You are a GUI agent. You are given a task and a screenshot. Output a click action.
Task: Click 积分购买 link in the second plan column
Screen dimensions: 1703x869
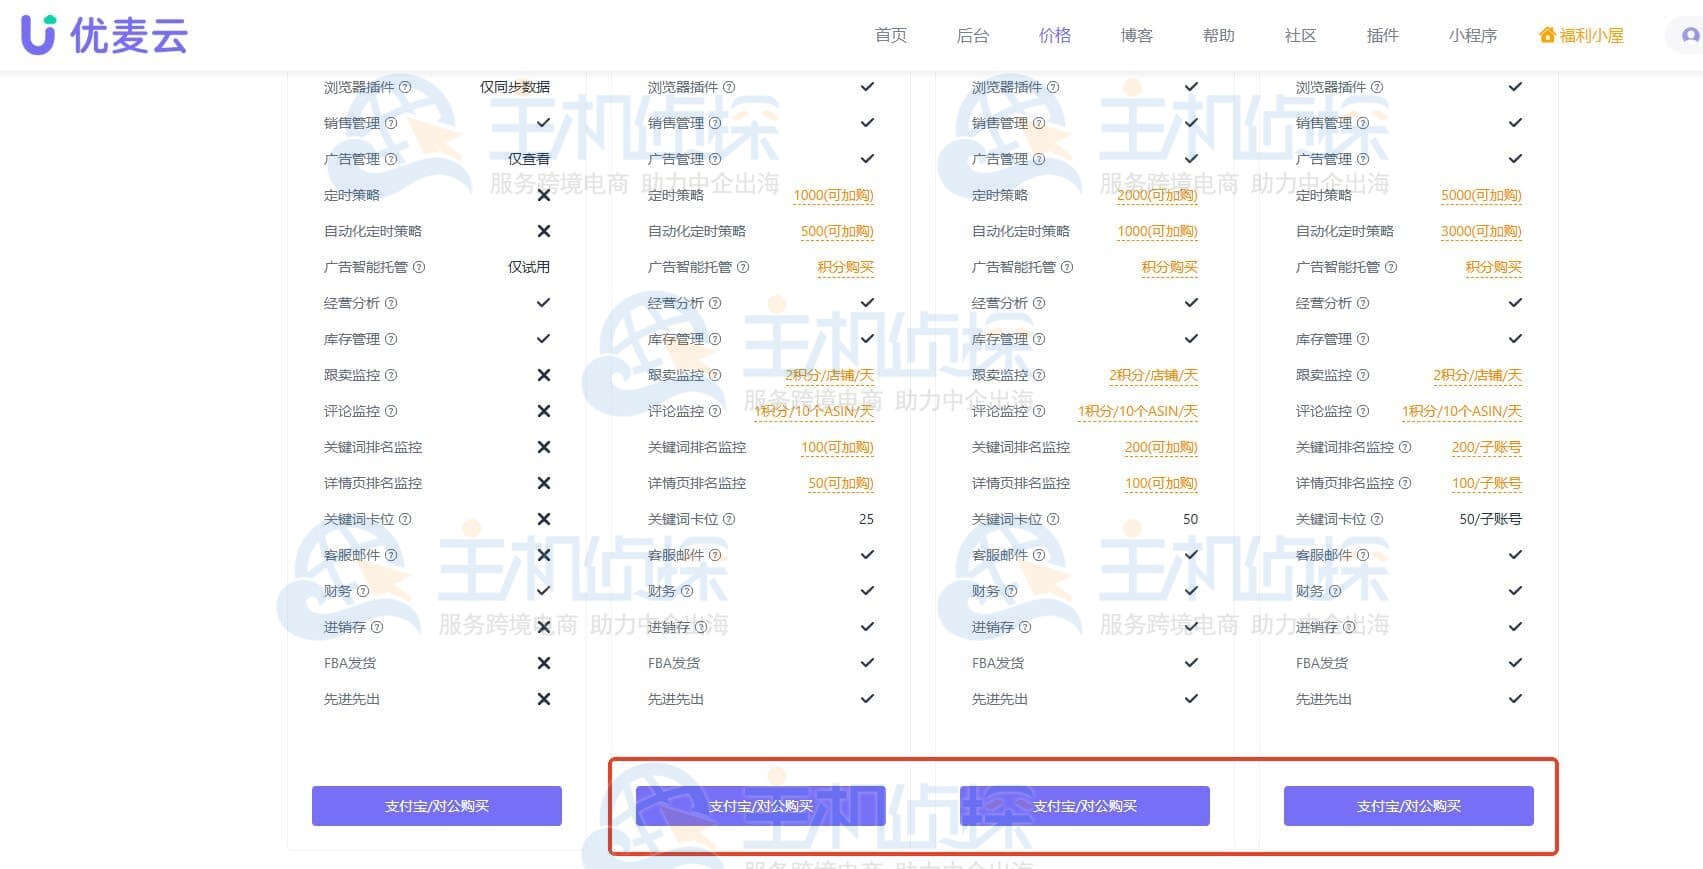(x=846, y=267)
